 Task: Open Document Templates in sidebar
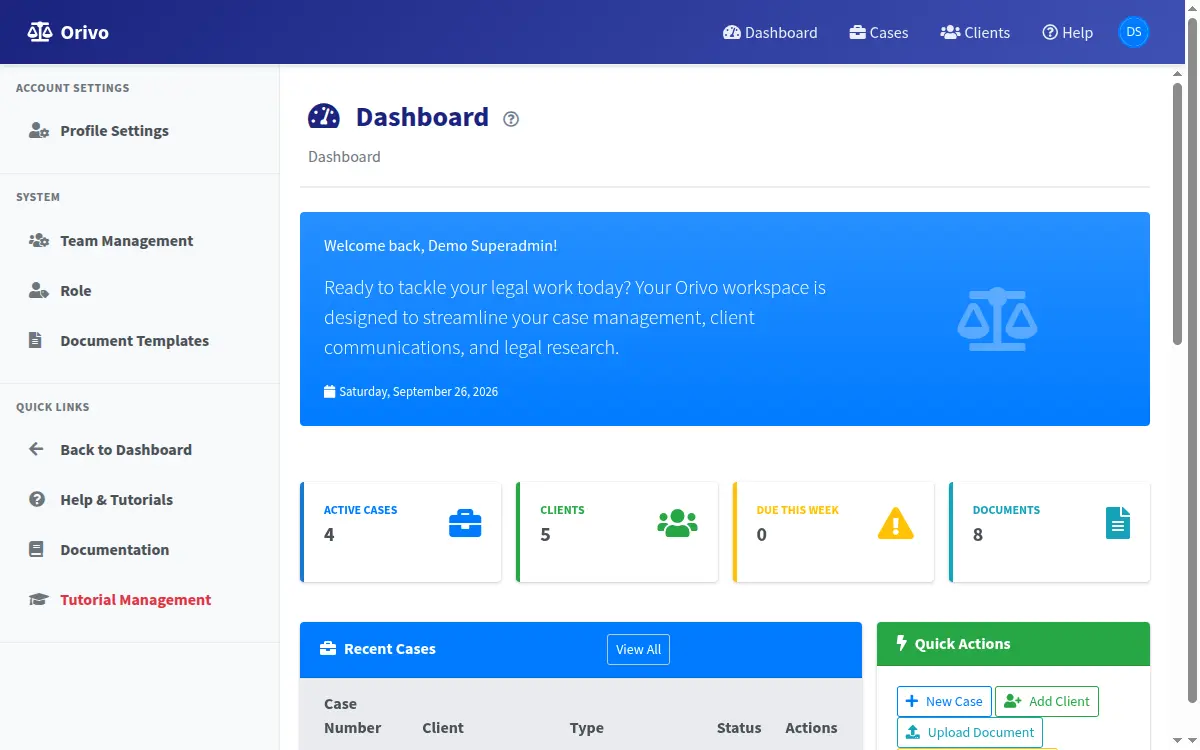139,341
